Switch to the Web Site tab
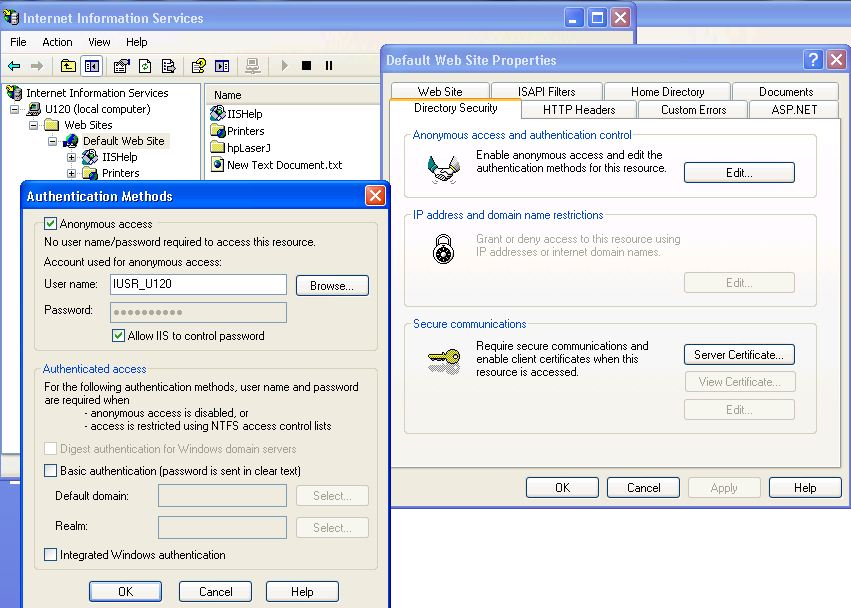 (440, 91)
